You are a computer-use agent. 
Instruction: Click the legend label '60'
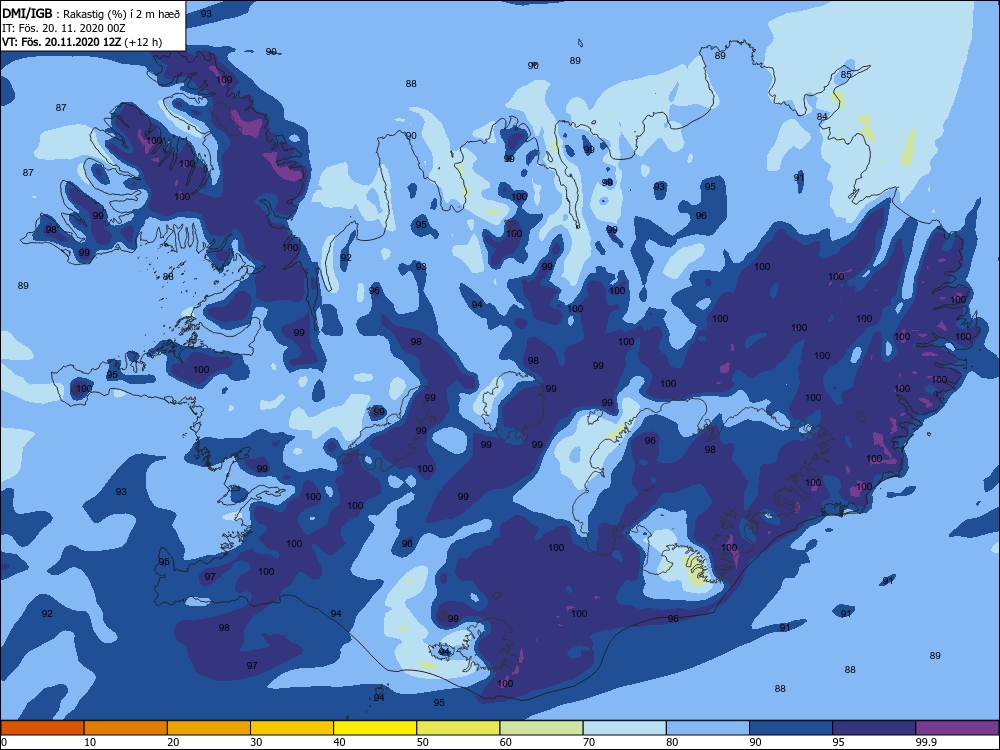[x=506, y=742]
